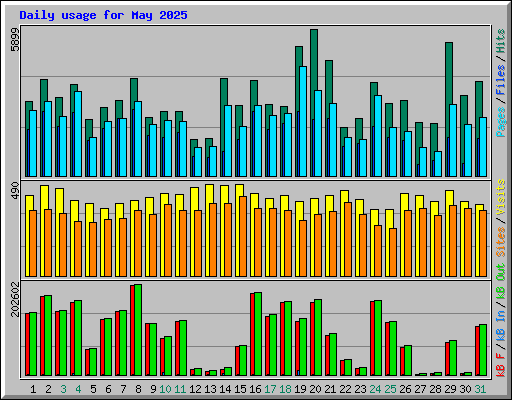Select the cyan Files bar for day 4

[78, 134]
